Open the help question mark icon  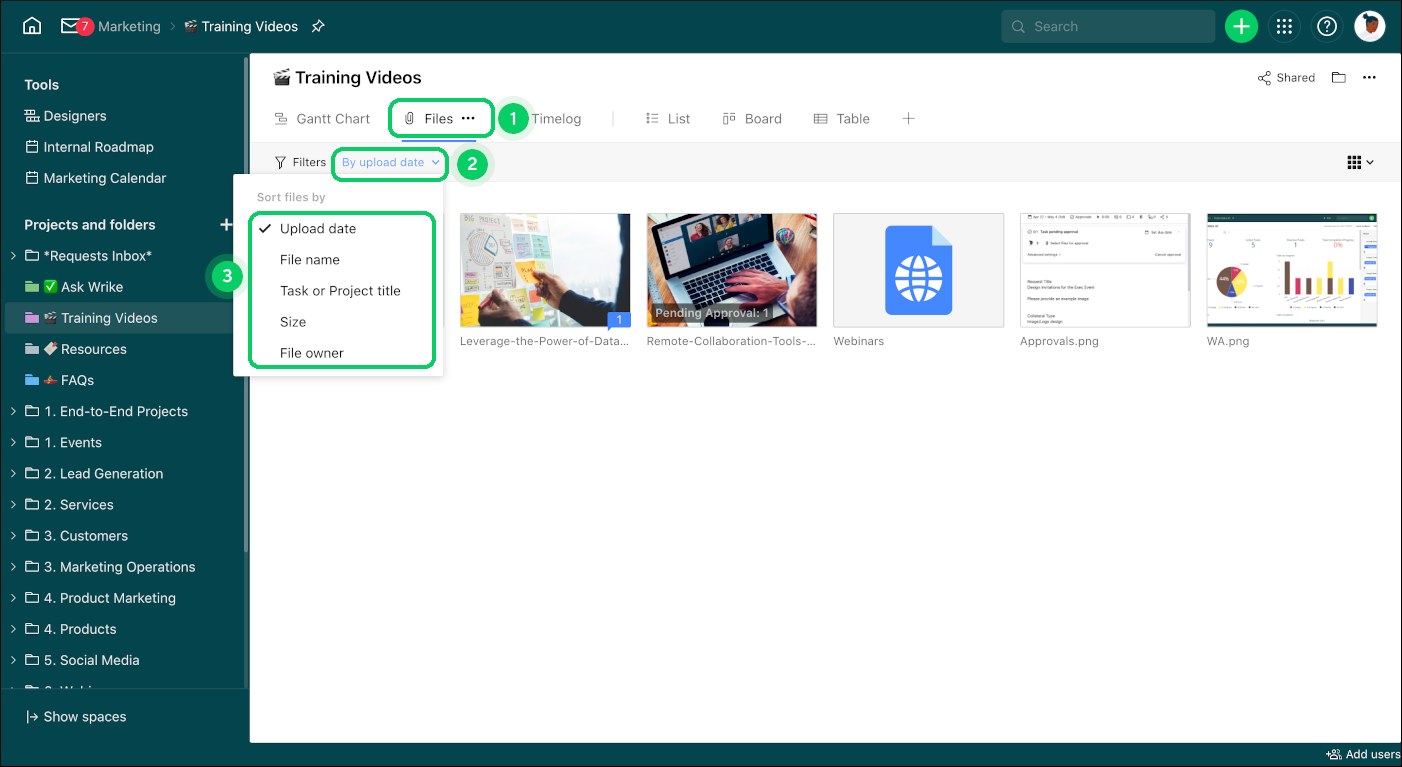[1327, 27]
